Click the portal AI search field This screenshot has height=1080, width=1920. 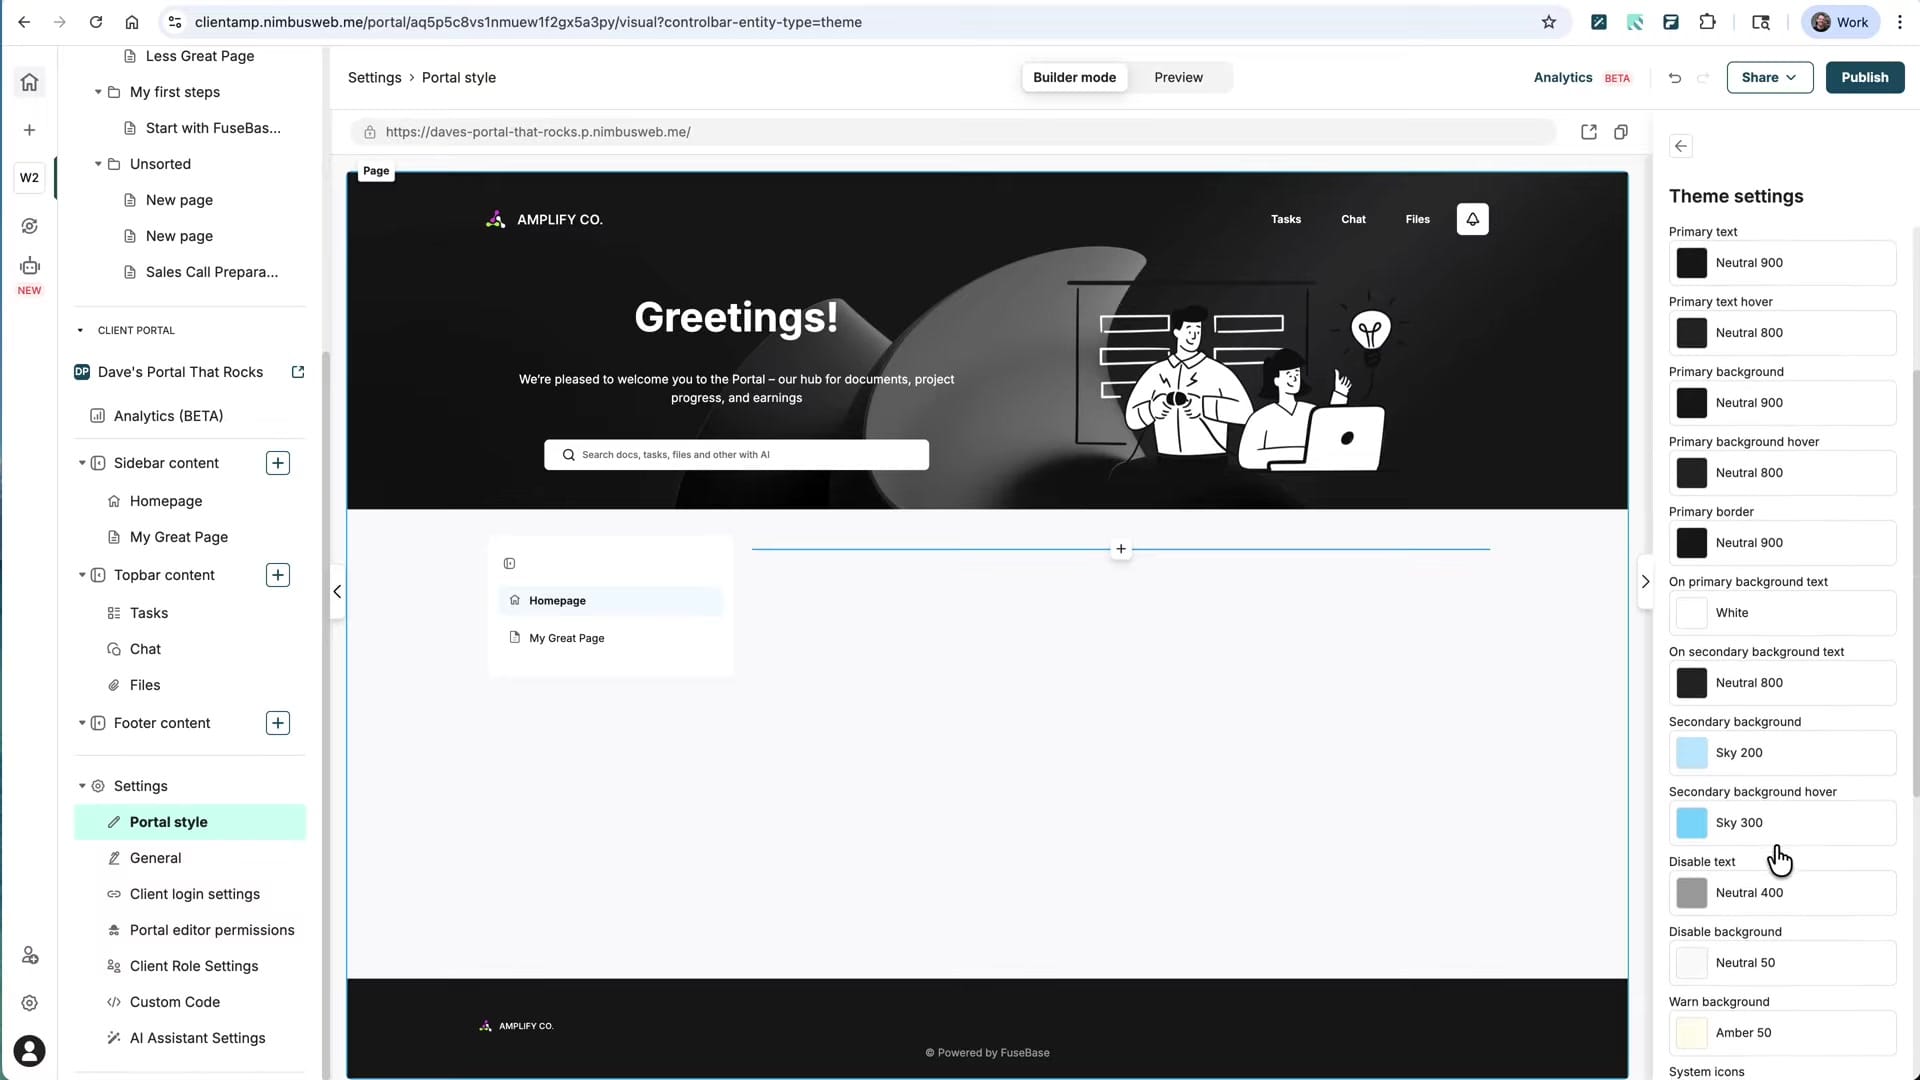736,455
